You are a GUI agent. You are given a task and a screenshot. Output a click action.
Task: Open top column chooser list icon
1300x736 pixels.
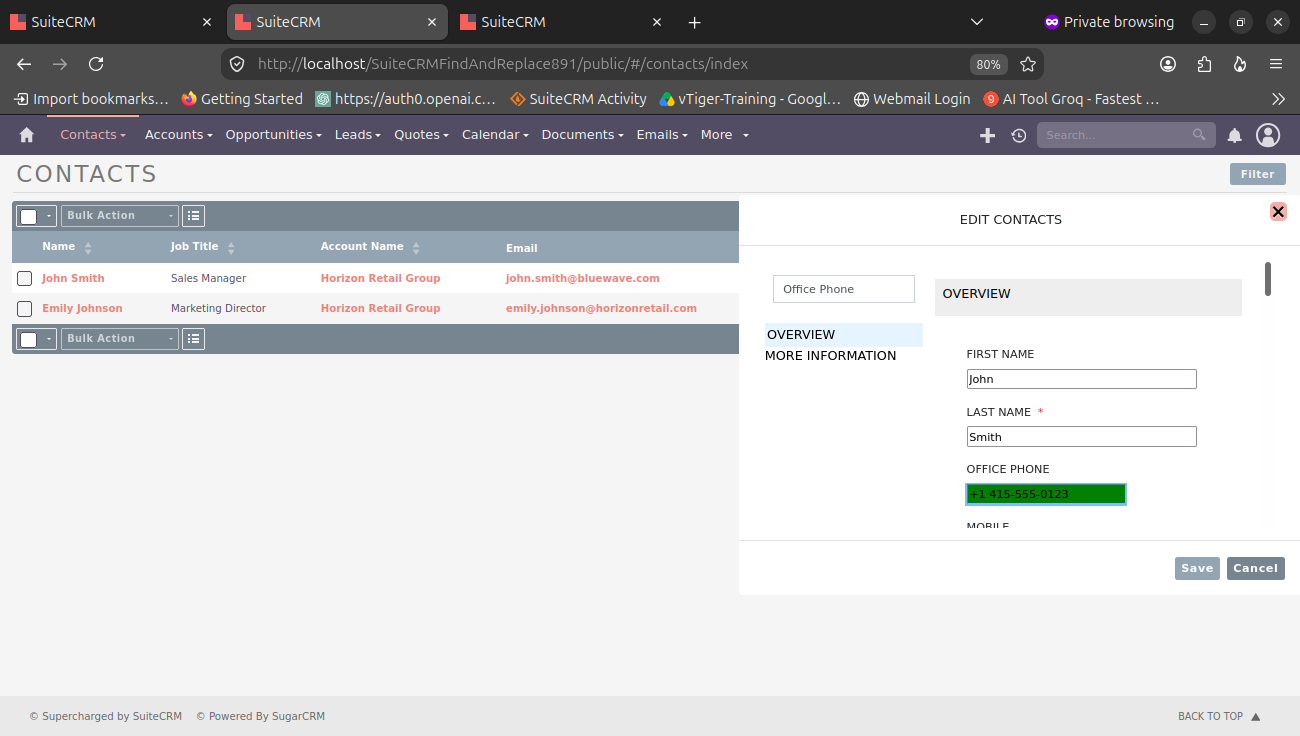(194, 215)
